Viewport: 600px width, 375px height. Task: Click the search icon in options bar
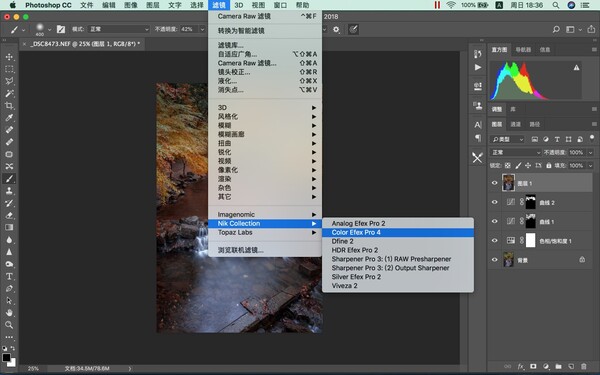coord(556,29)
